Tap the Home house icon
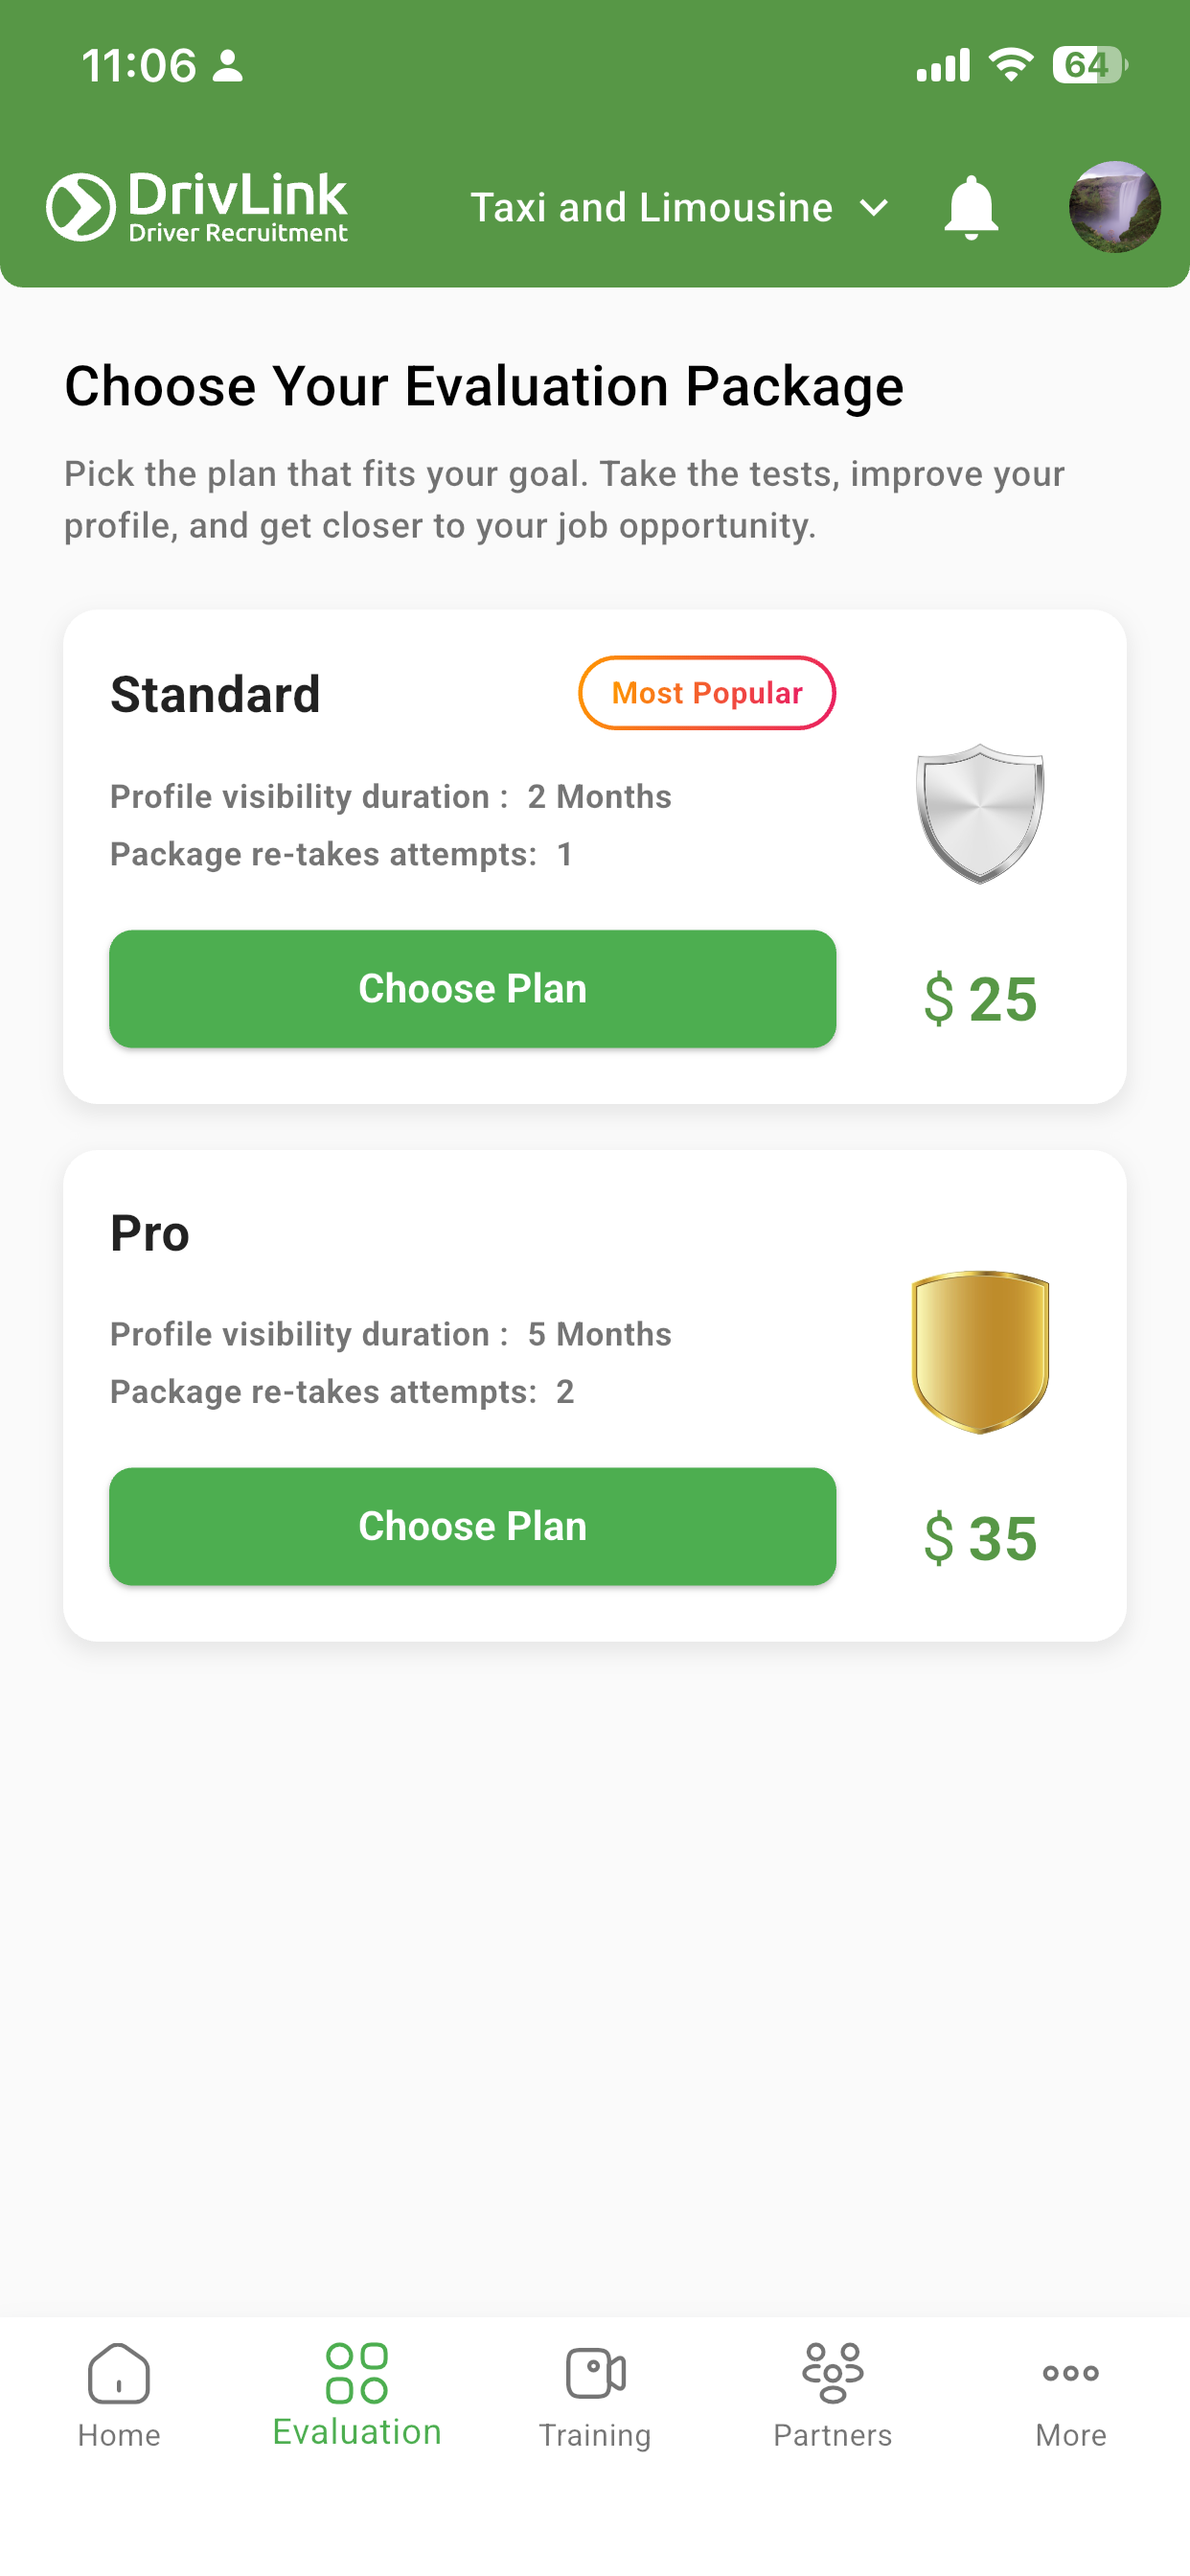Image resolution: width=1190 pixels, height=2576 pixels. [x=119, y=2372]
